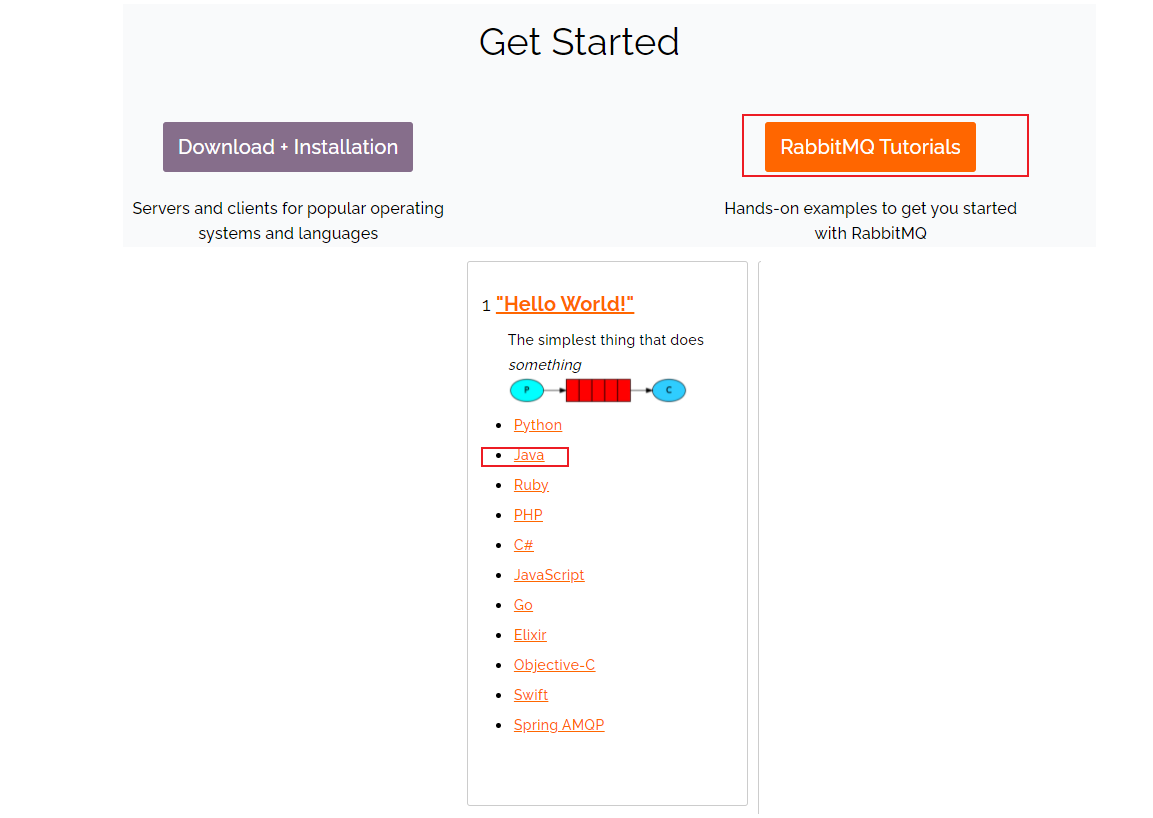
Task: Open the Swift tutorial link
Action: [531, 695]
